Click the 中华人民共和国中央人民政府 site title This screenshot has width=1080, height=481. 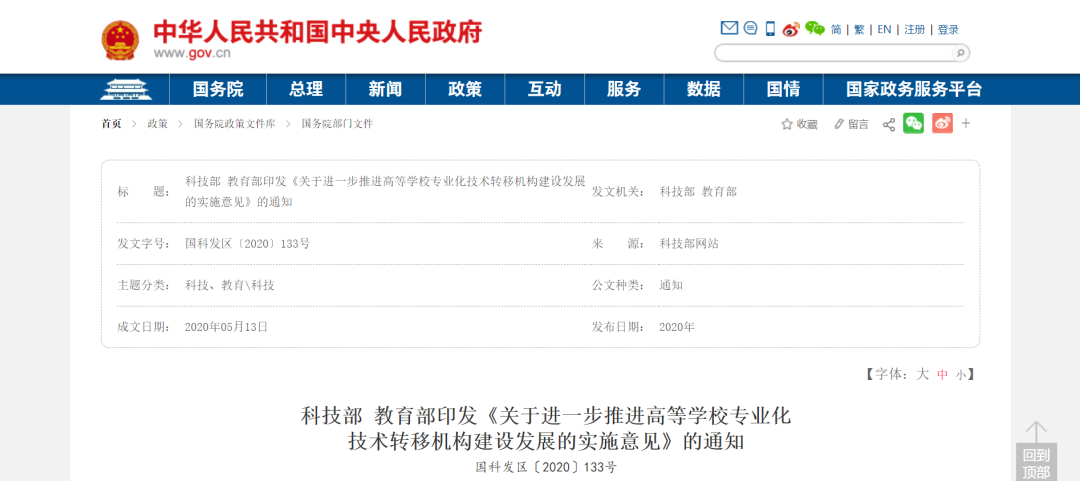318,32
